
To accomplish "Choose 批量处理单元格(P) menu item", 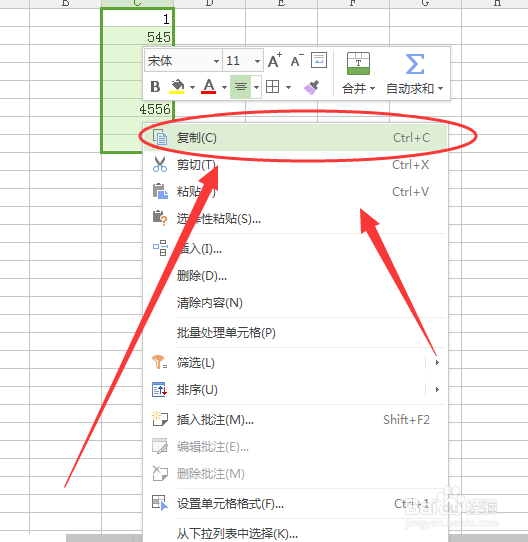I will point(295,333).
